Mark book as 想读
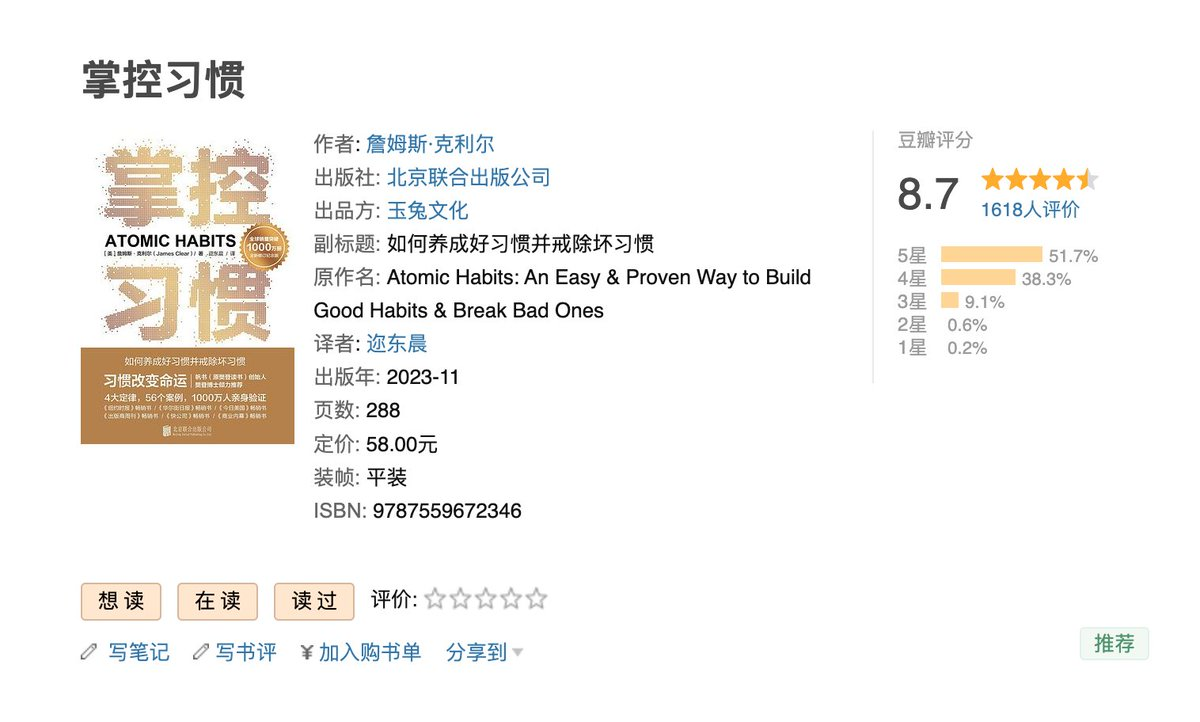The width and height of the screenshot is (1200, 722). click(x=121, y=601)
